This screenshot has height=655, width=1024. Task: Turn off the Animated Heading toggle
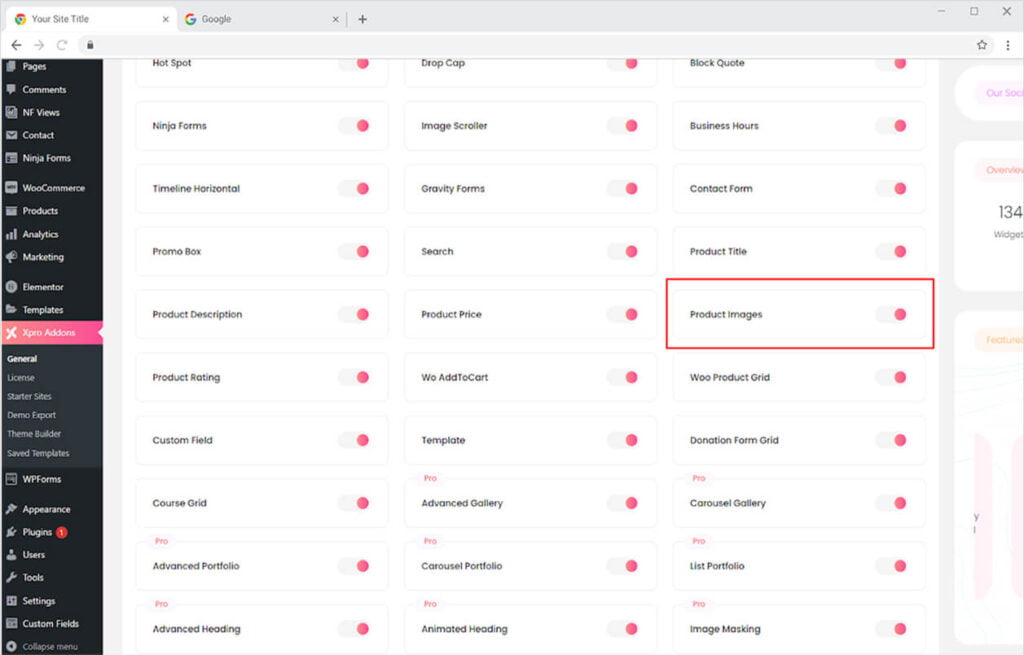click(622, 629)
